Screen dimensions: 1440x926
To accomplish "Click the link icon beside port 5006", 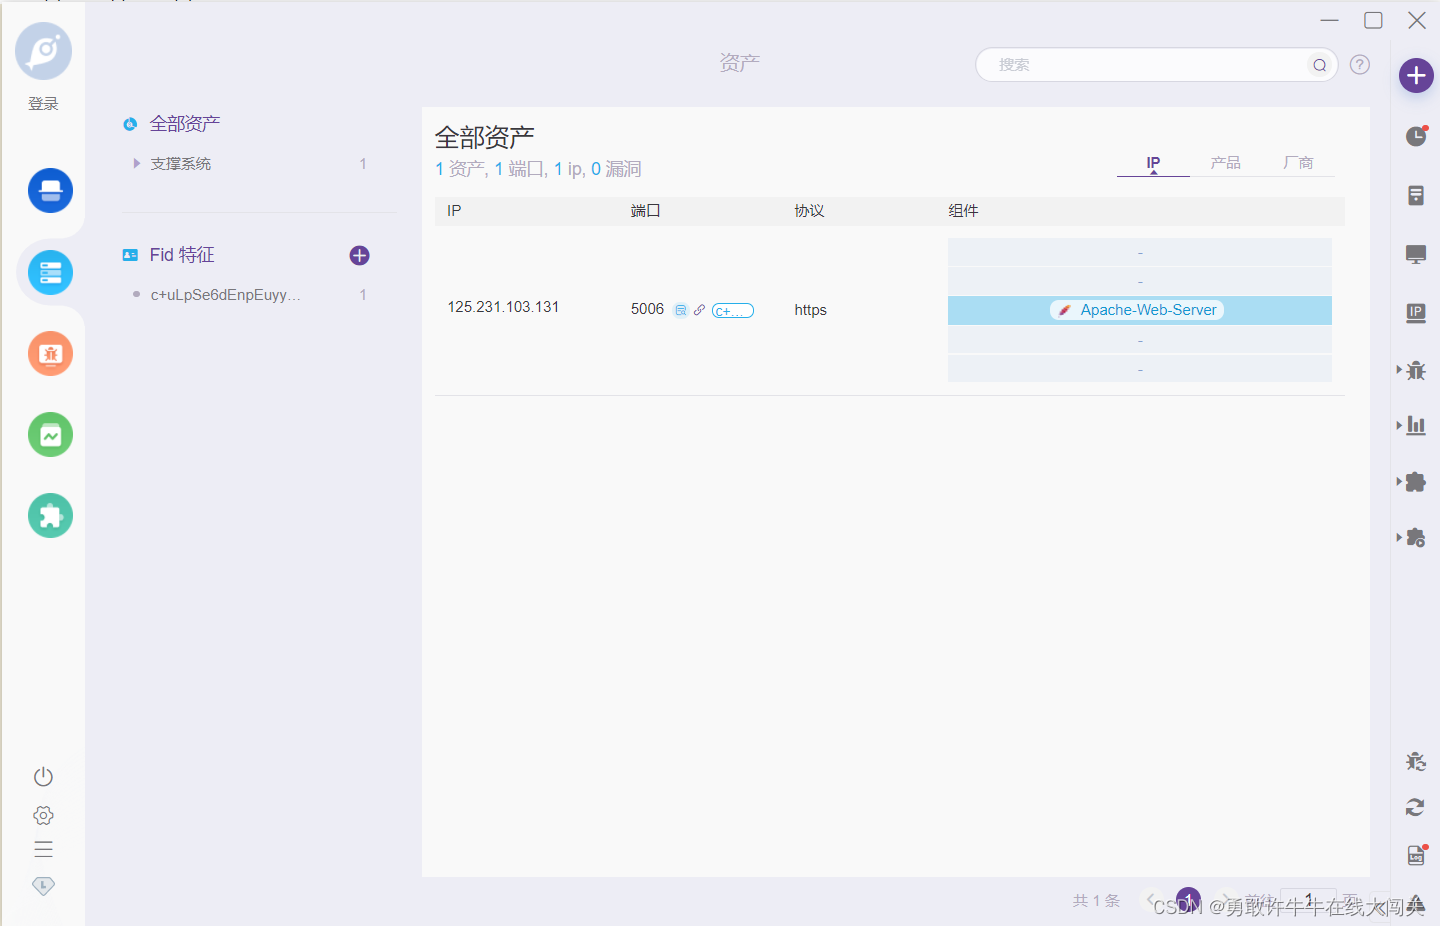I will coord(699,310).
